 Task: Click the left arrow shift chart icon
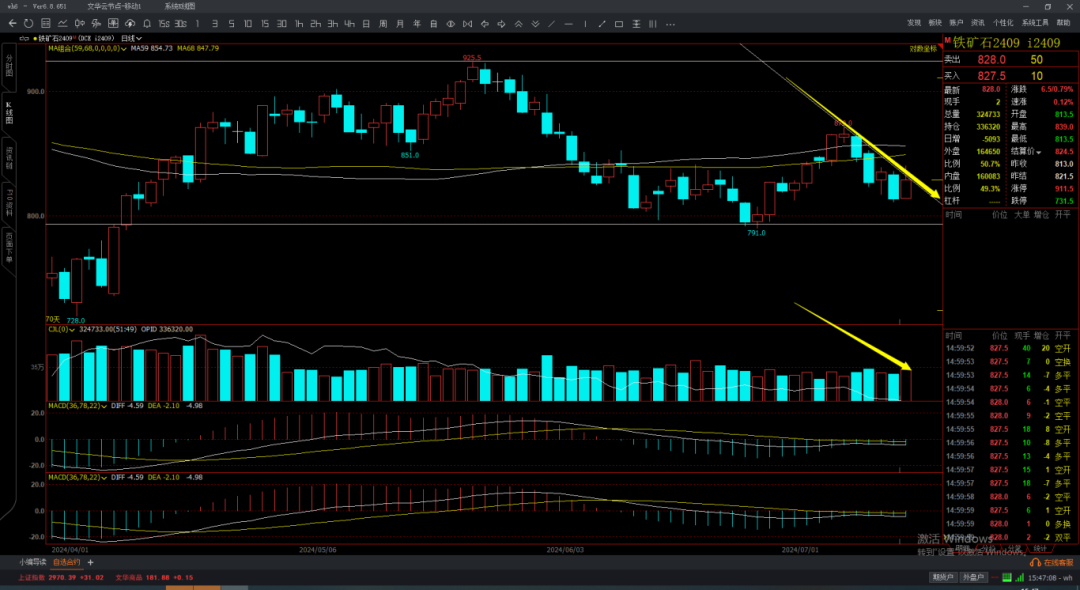(x=484, y=23)
